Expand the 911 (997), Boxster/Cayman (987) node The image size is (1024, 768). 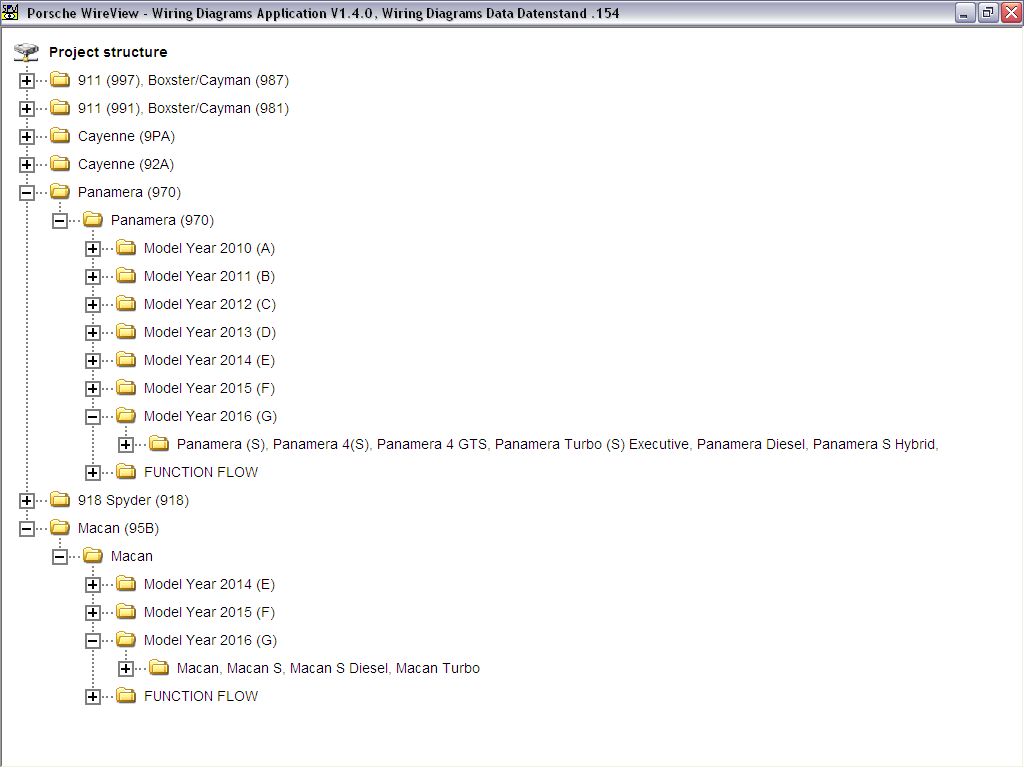(27, 81)
